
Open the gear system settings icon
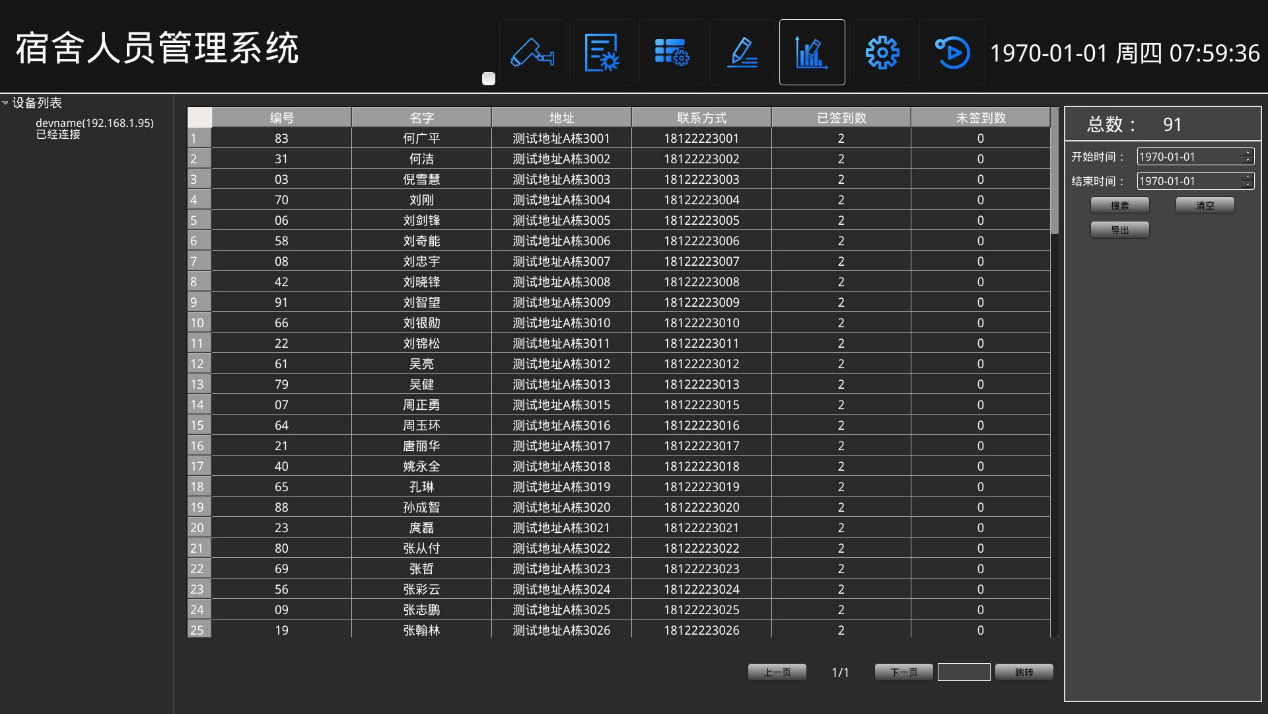882,52
